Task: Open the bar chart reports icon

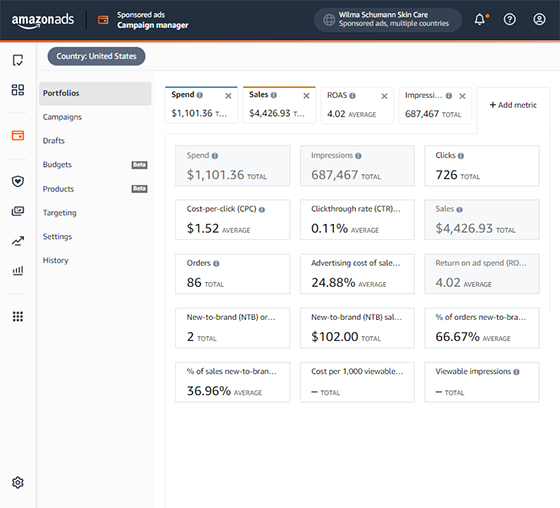Action: click(18, 271)
